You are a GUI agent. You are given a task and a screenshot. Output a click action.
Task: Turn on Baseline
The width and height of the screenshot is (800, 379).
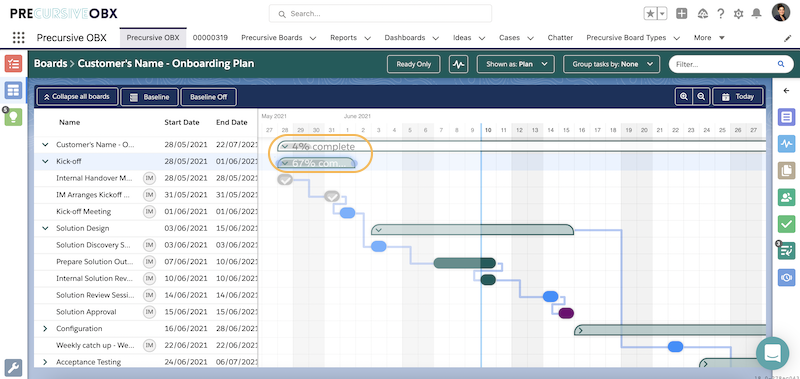(150, 97)
